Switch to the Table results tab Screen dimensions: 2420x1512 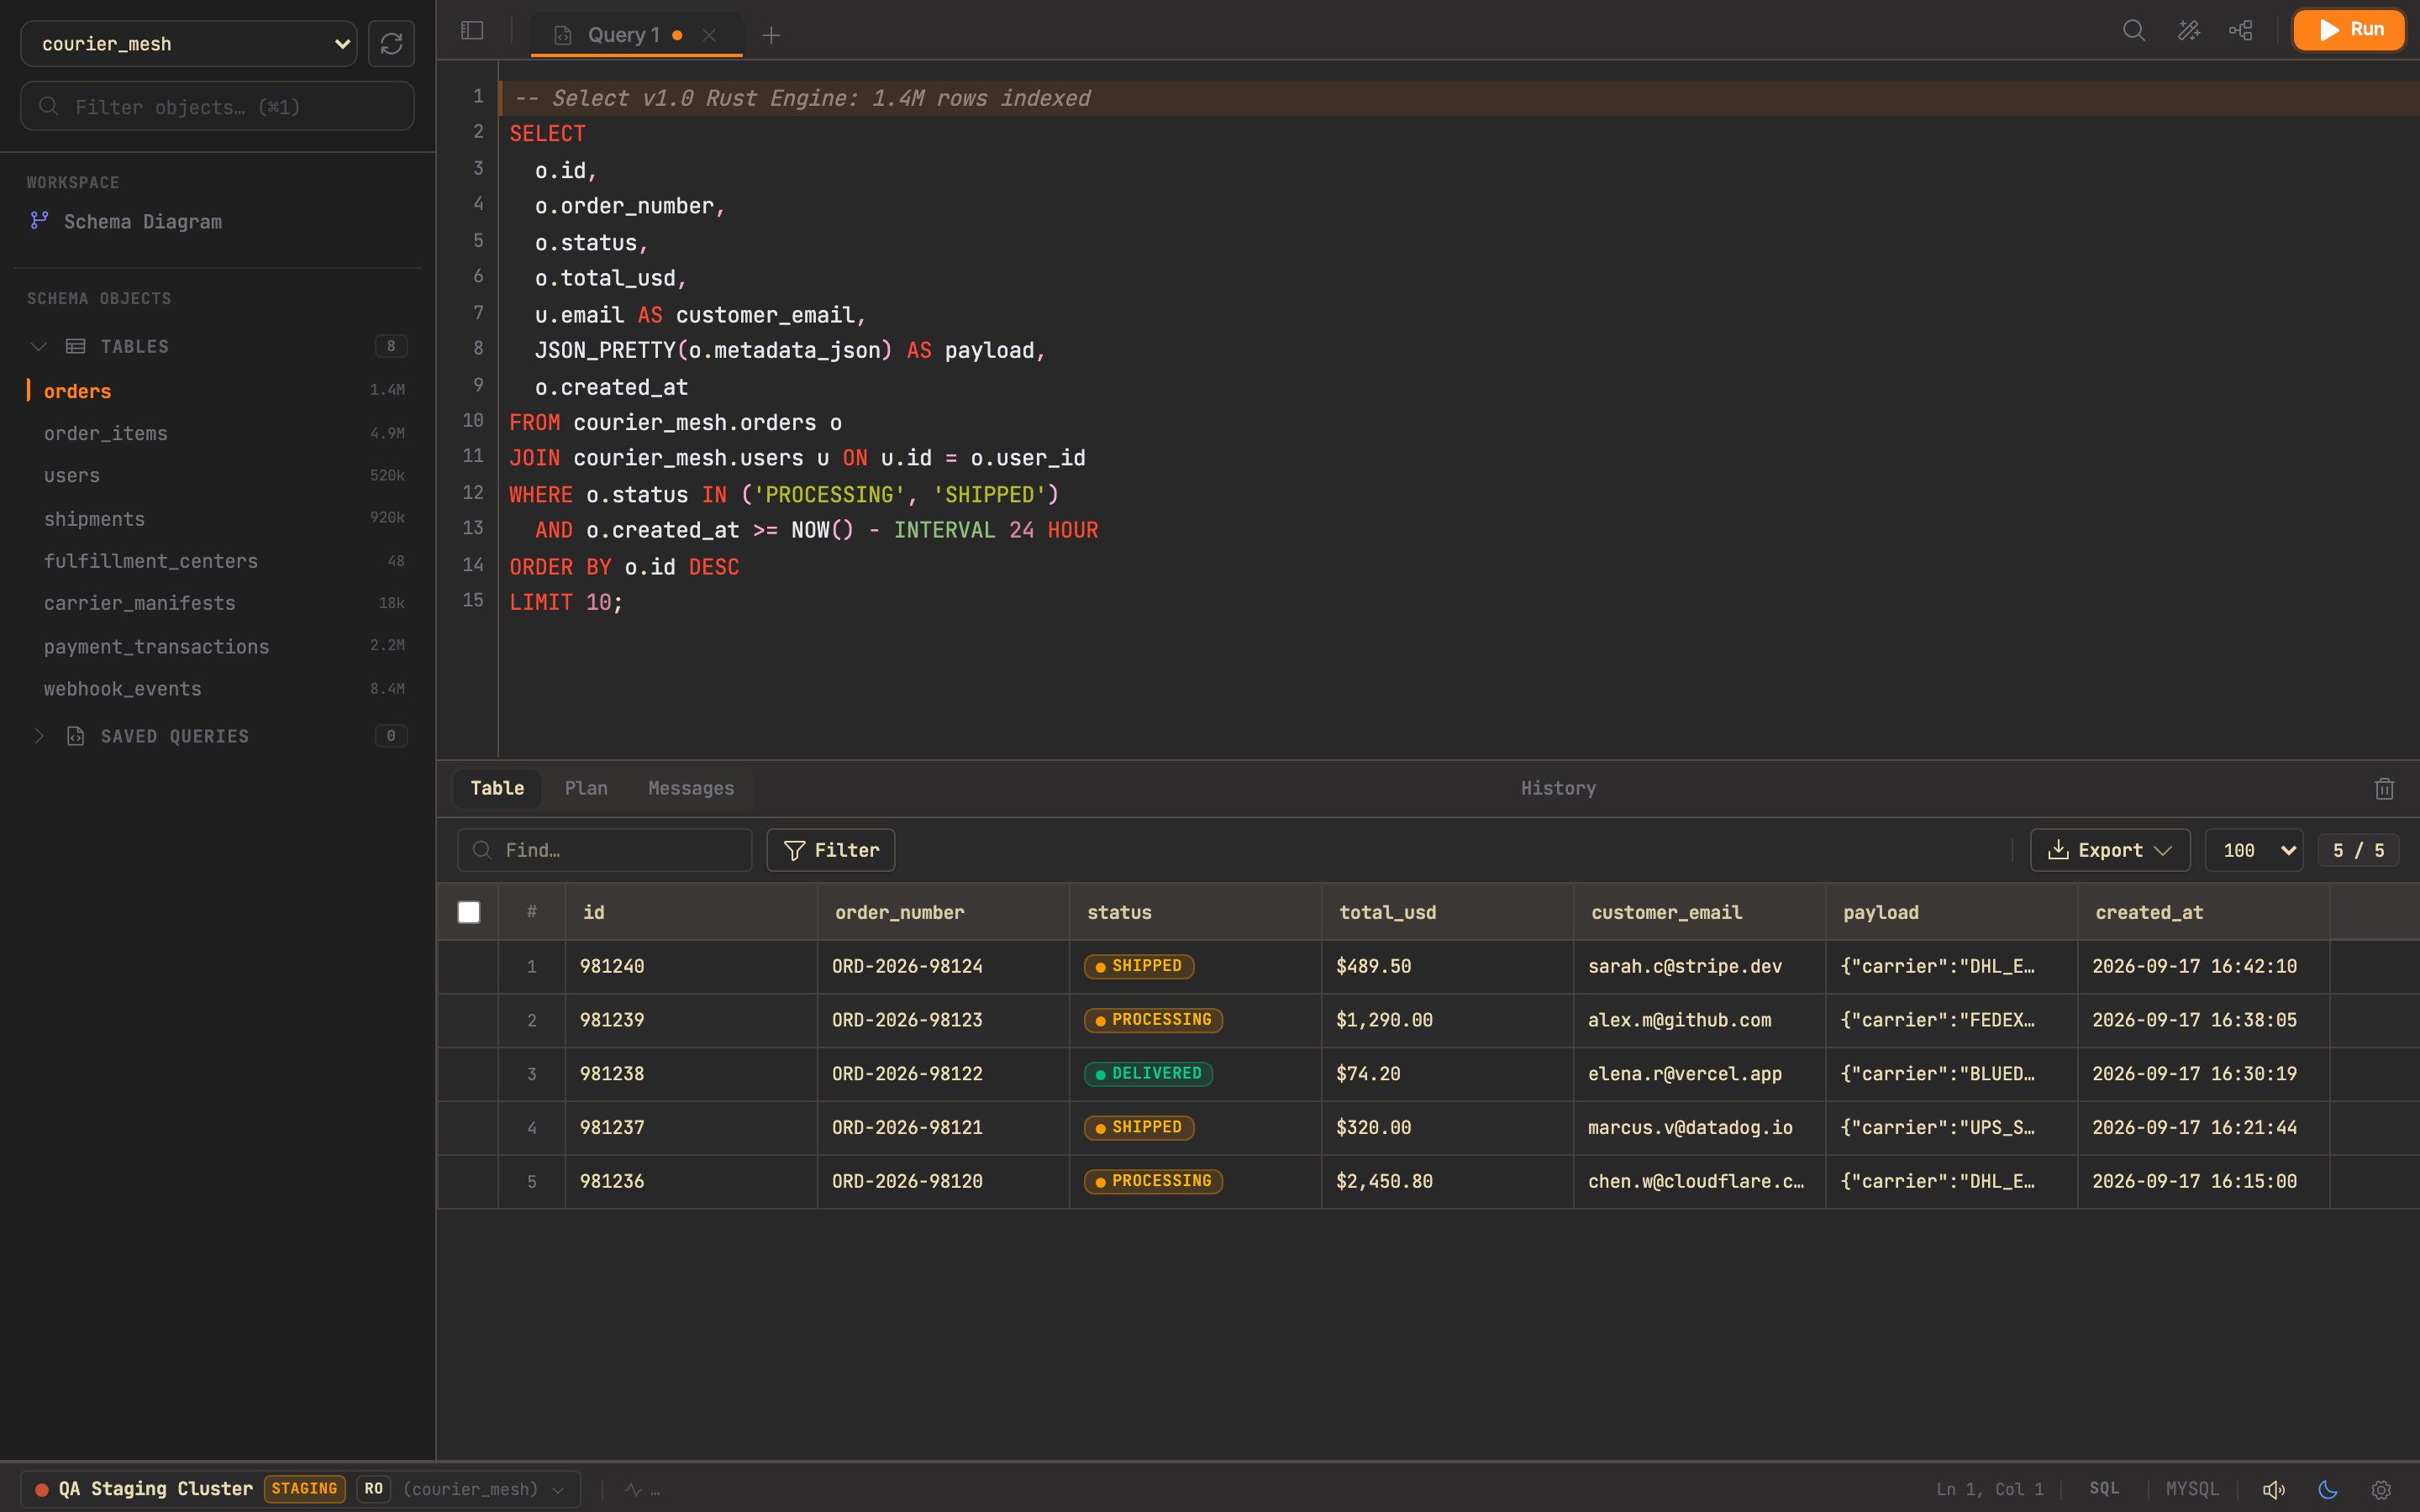(x=497, y=788)
